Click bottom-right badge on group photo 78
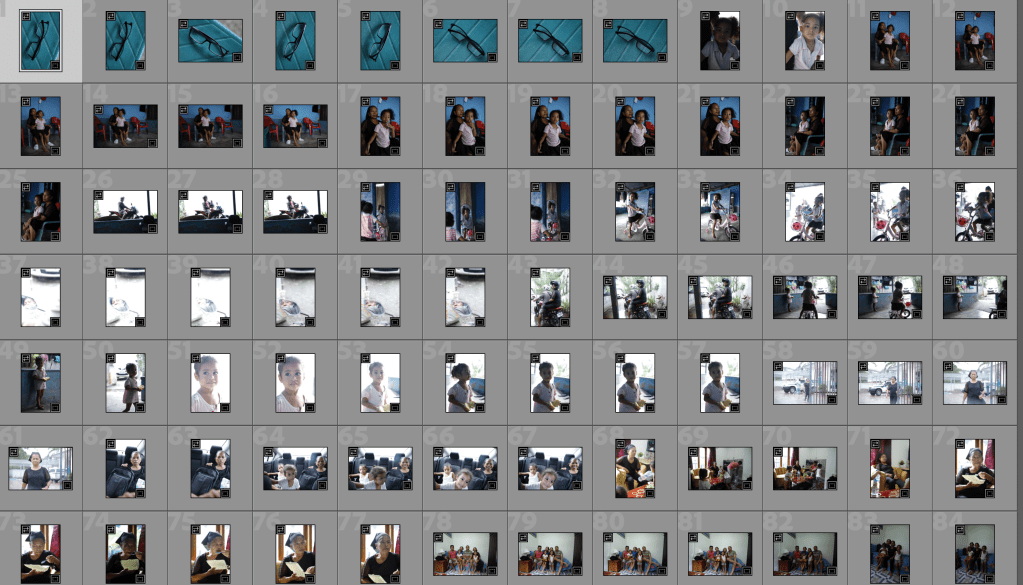The image size is (1023, 585). tap(492, 568)
